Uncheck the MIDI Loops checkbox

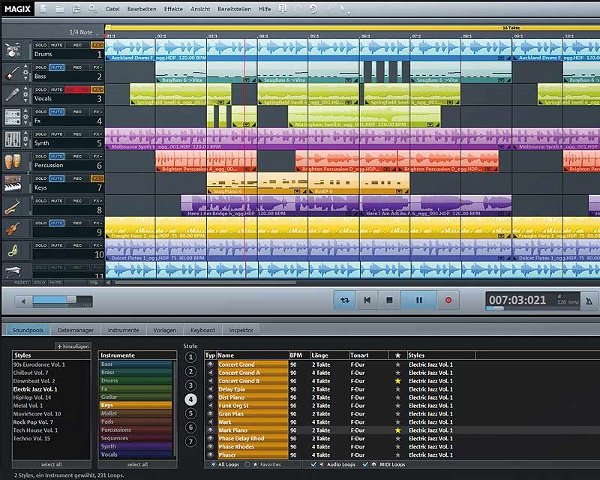coord(365,464)
